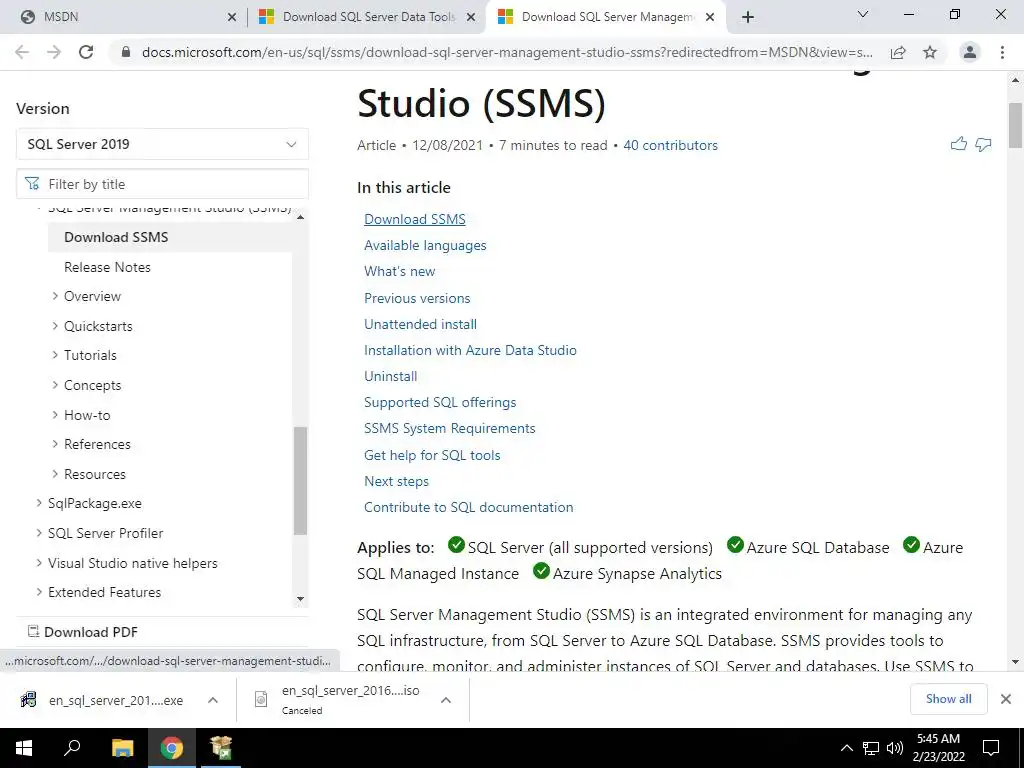Image resolution: width=1024 pixels, height=768 pixels.
Task: Open the Chrome profile icon
Action: (970, 52)
